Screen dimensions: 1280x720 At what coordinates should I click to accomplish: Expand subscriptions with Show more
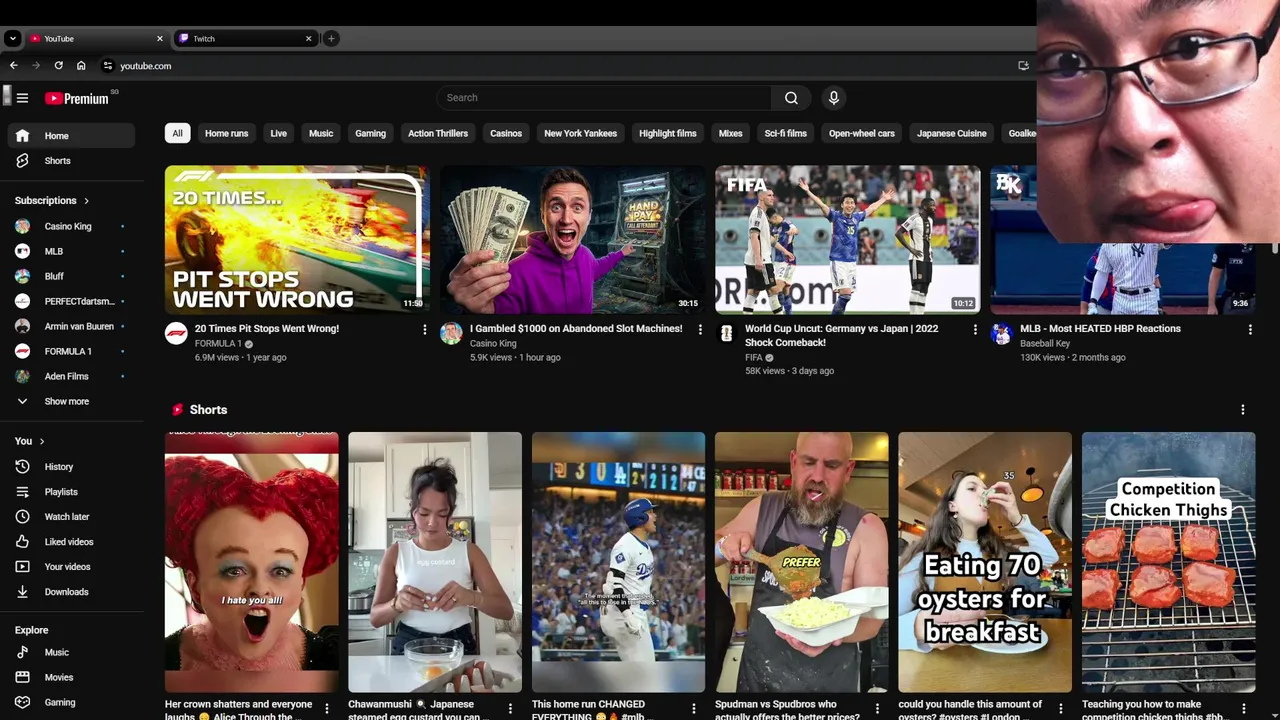[x=70, y=401]
